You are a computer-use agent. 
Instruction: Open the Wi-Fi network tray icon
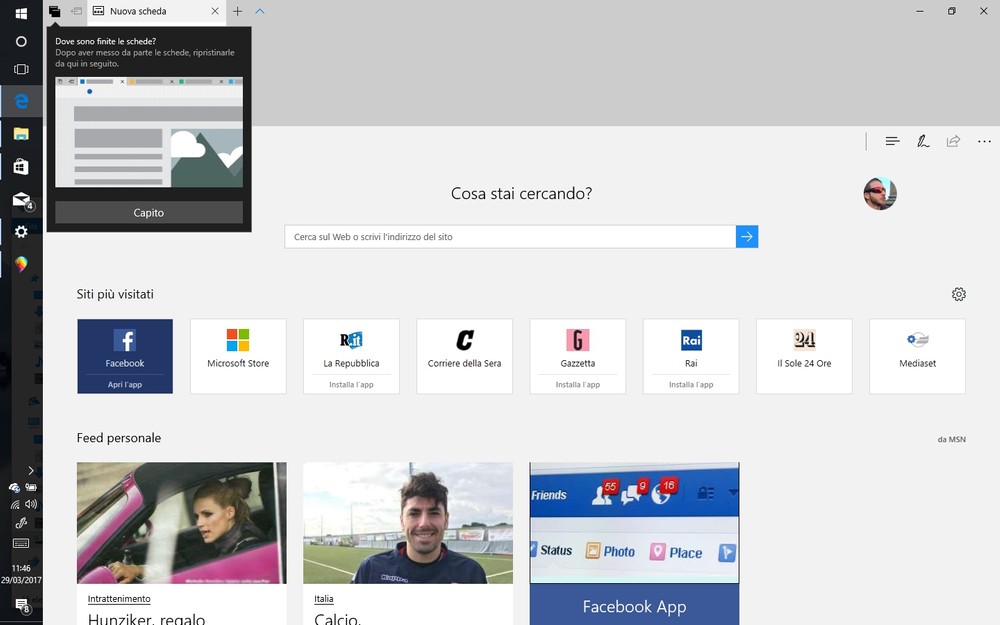(x=15, y=504)
